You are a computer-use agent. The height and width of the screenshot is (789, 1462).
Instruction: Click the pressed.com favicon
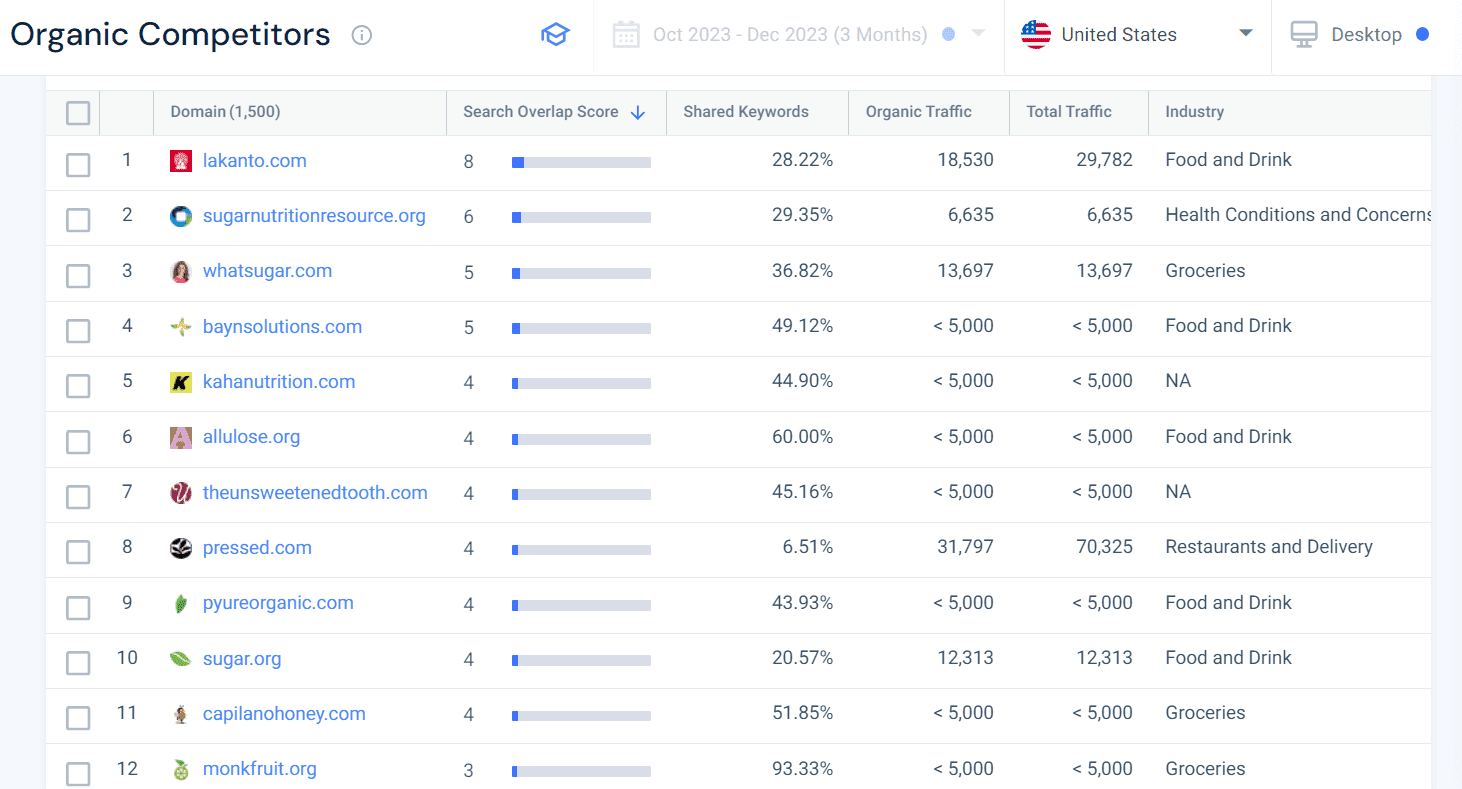[x=181, y=548]
